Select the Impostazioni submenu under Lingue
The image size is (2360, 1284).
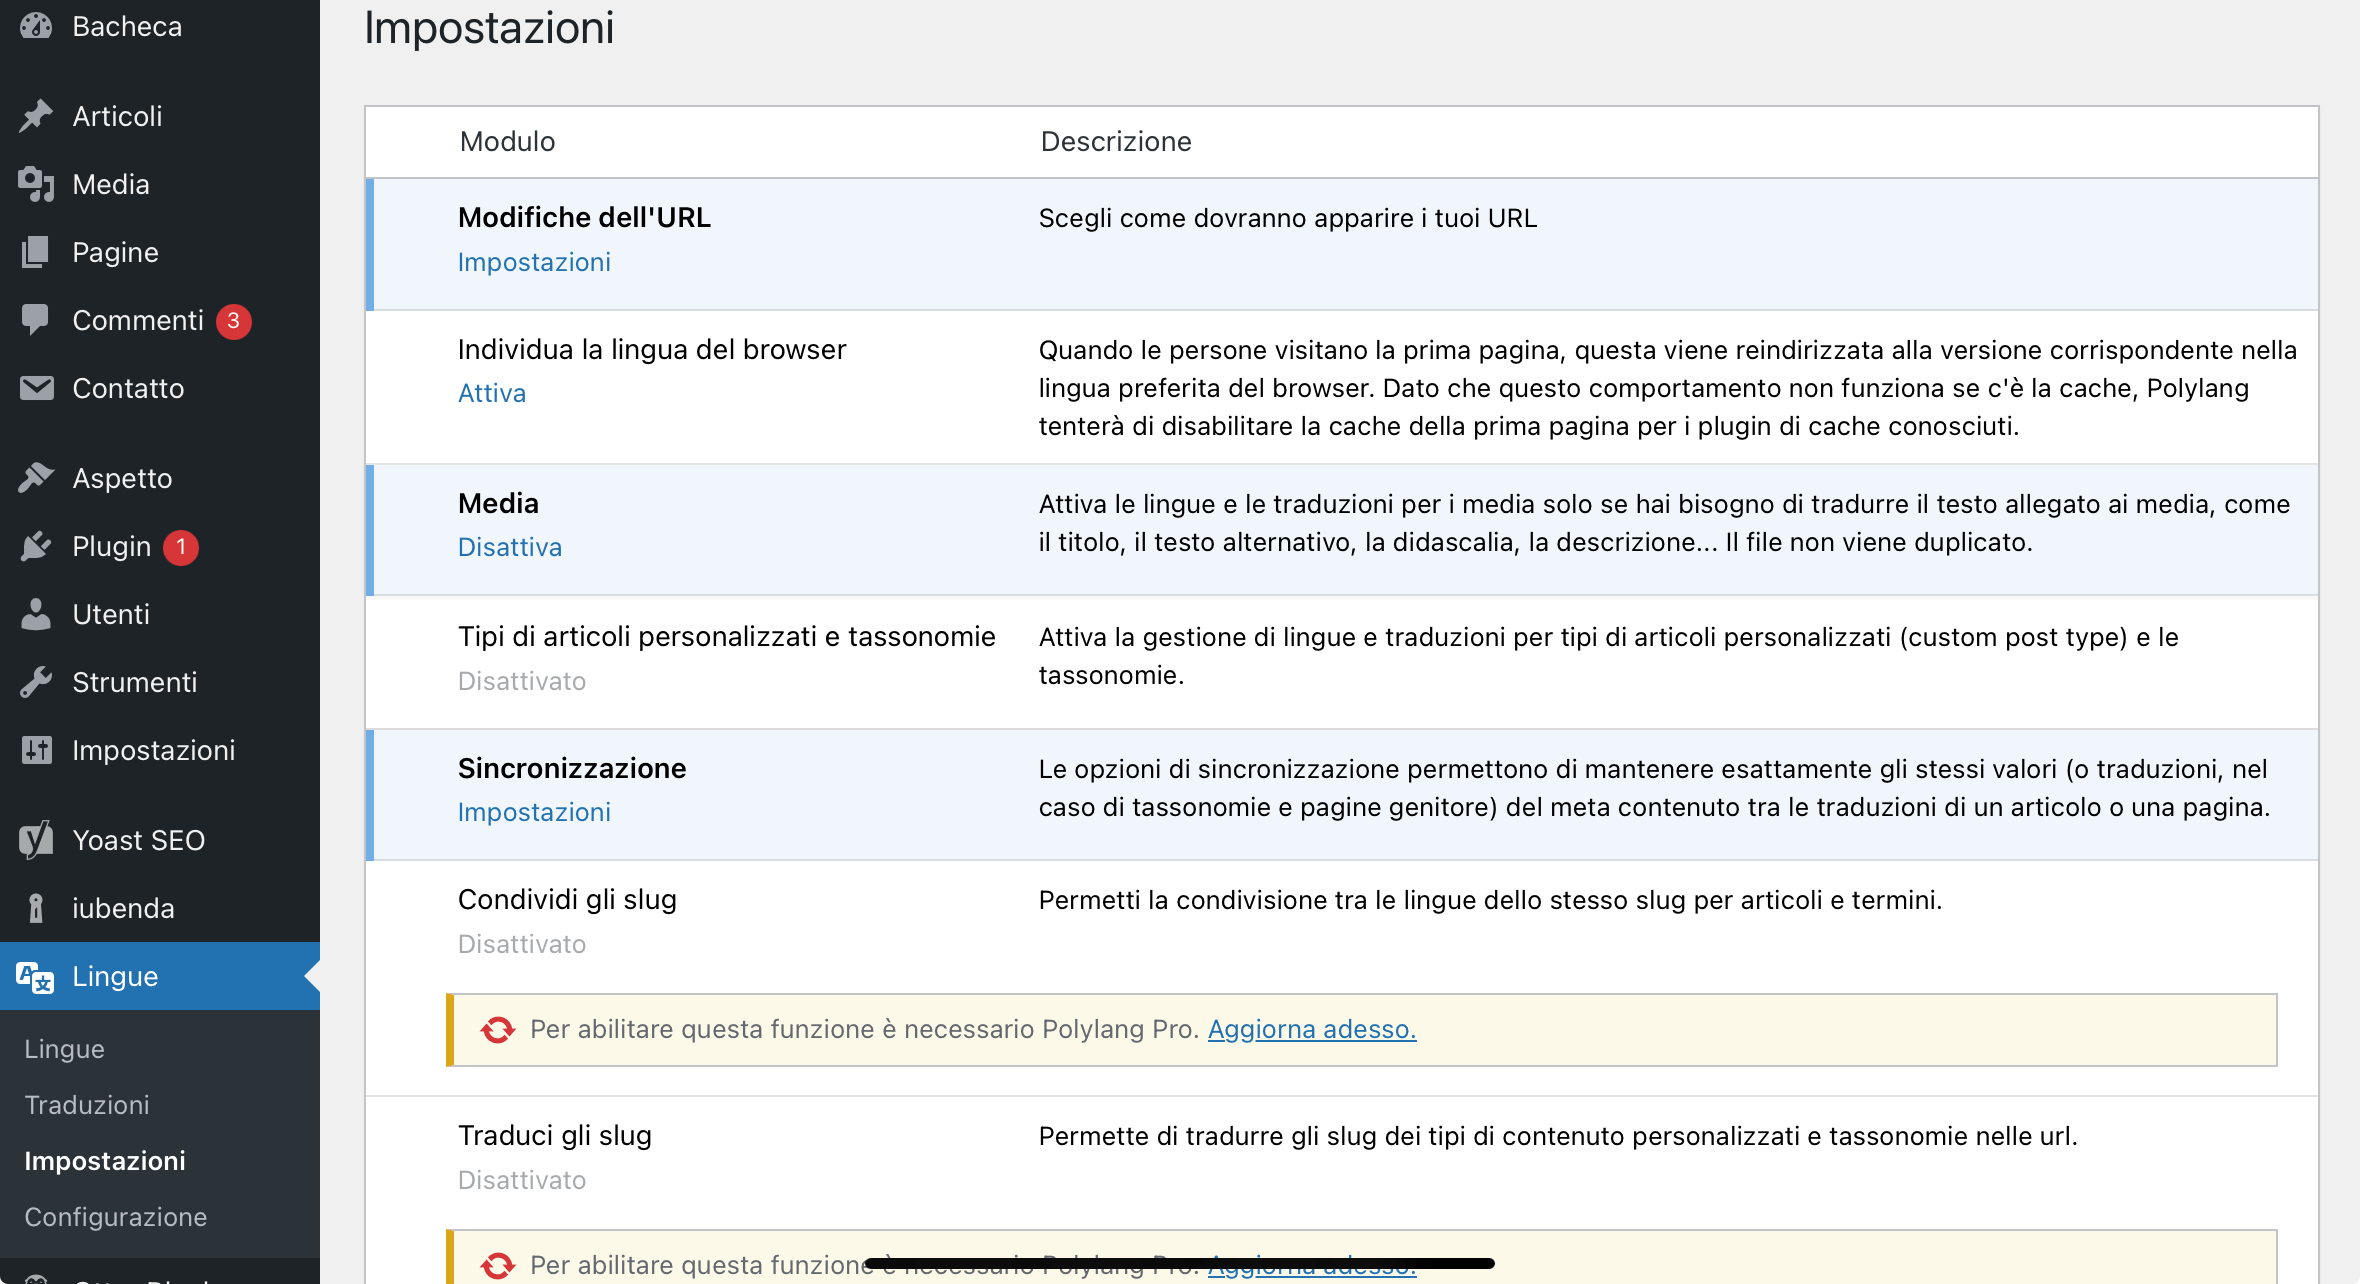[x=105, y=1161]
